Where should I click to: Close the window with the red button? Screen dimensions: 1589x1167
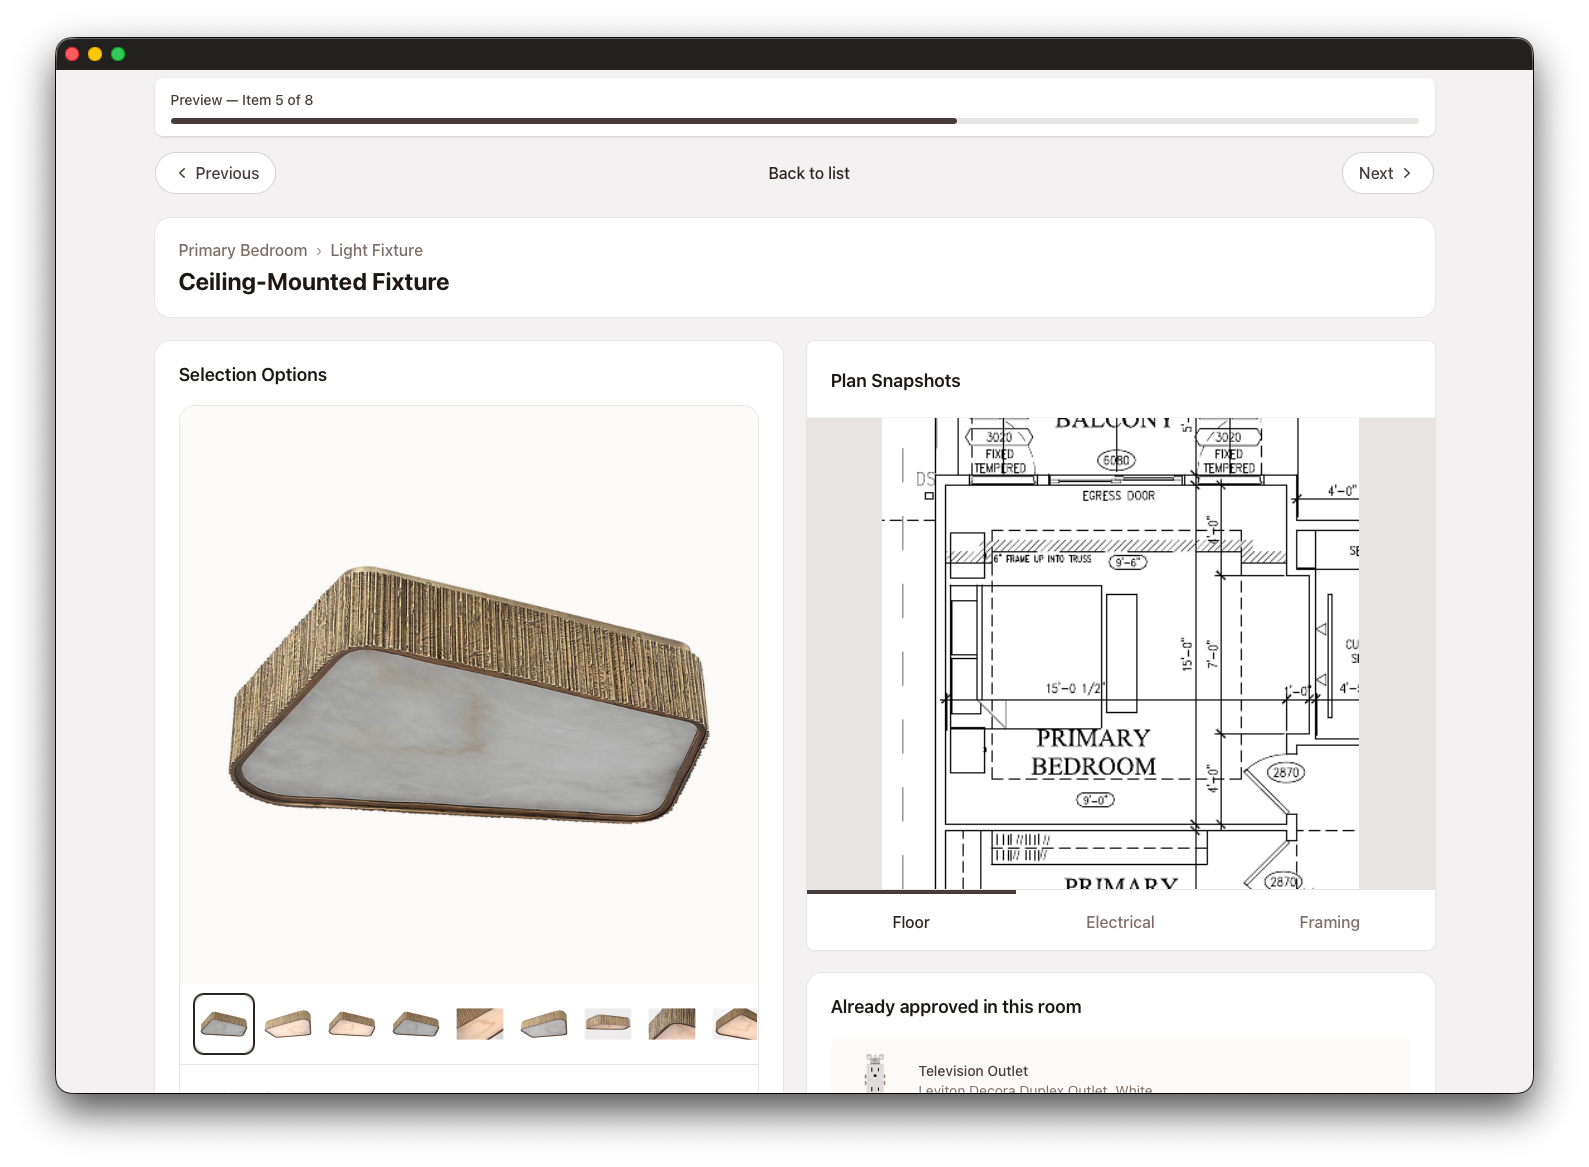pyautogui.click(x=72, y=54)
